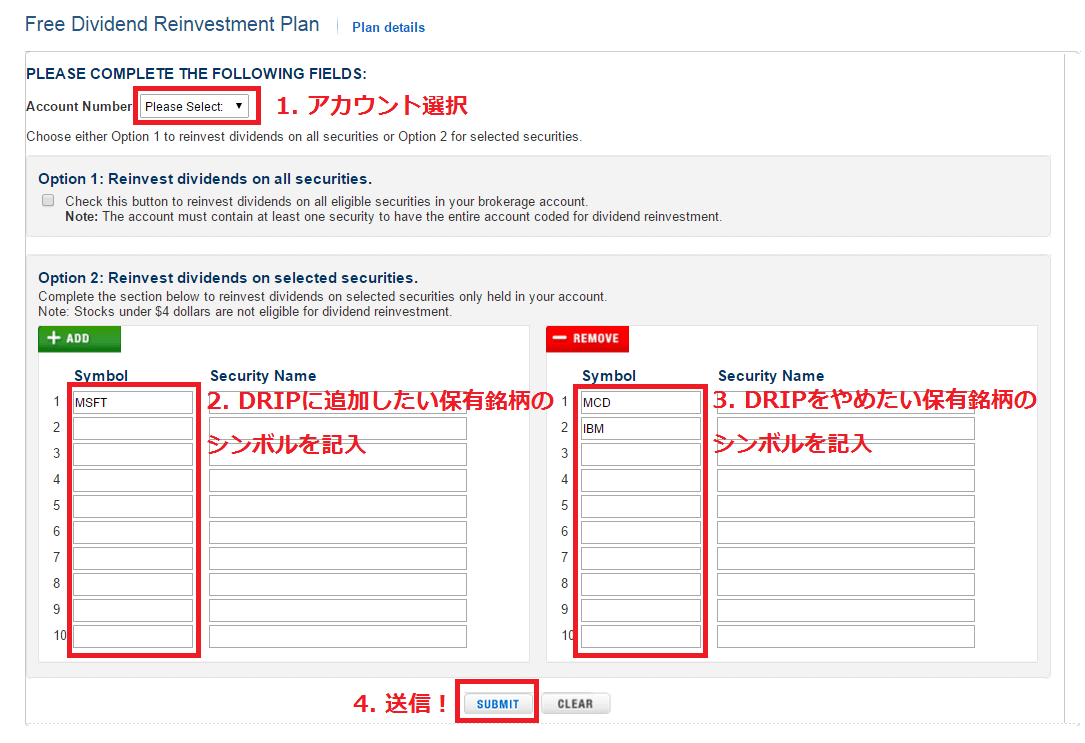Open the Plan details link

pos(388,28)
